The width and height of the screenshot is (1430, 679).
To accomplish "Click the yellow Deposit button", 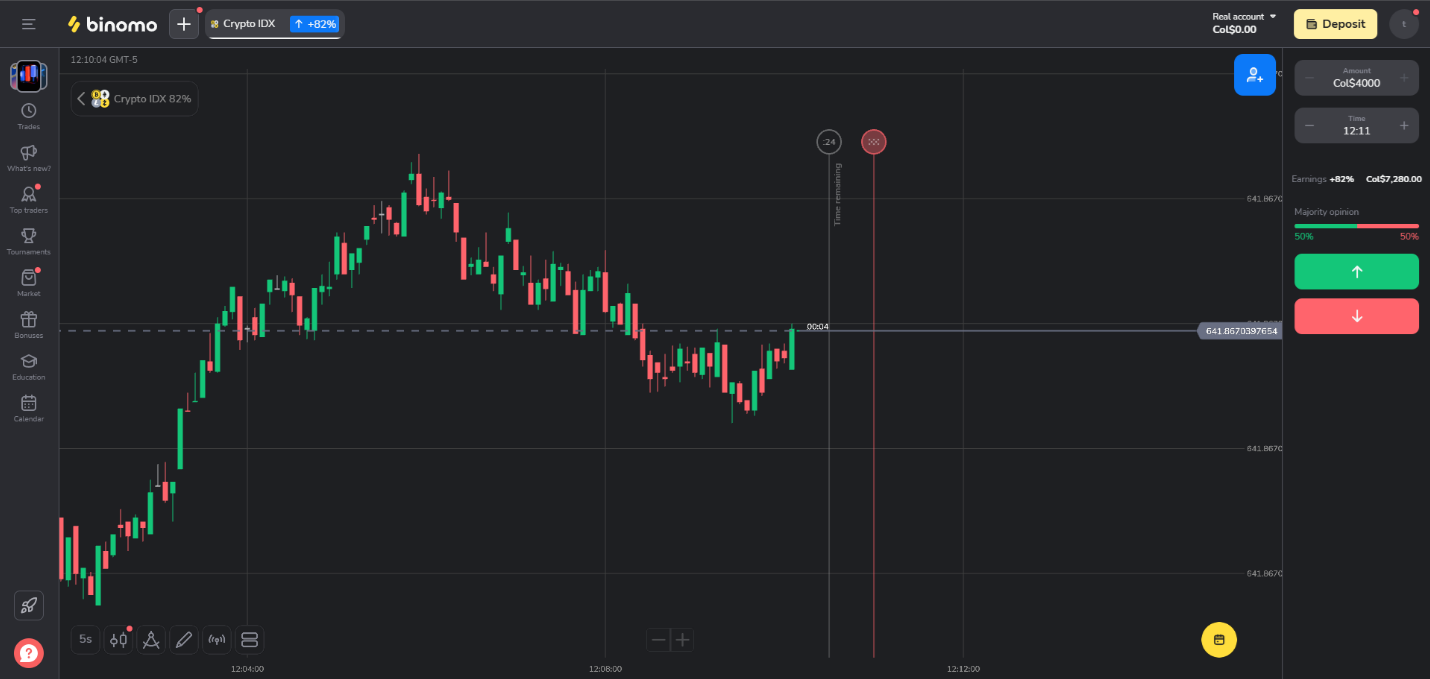I will point(1334,24).
